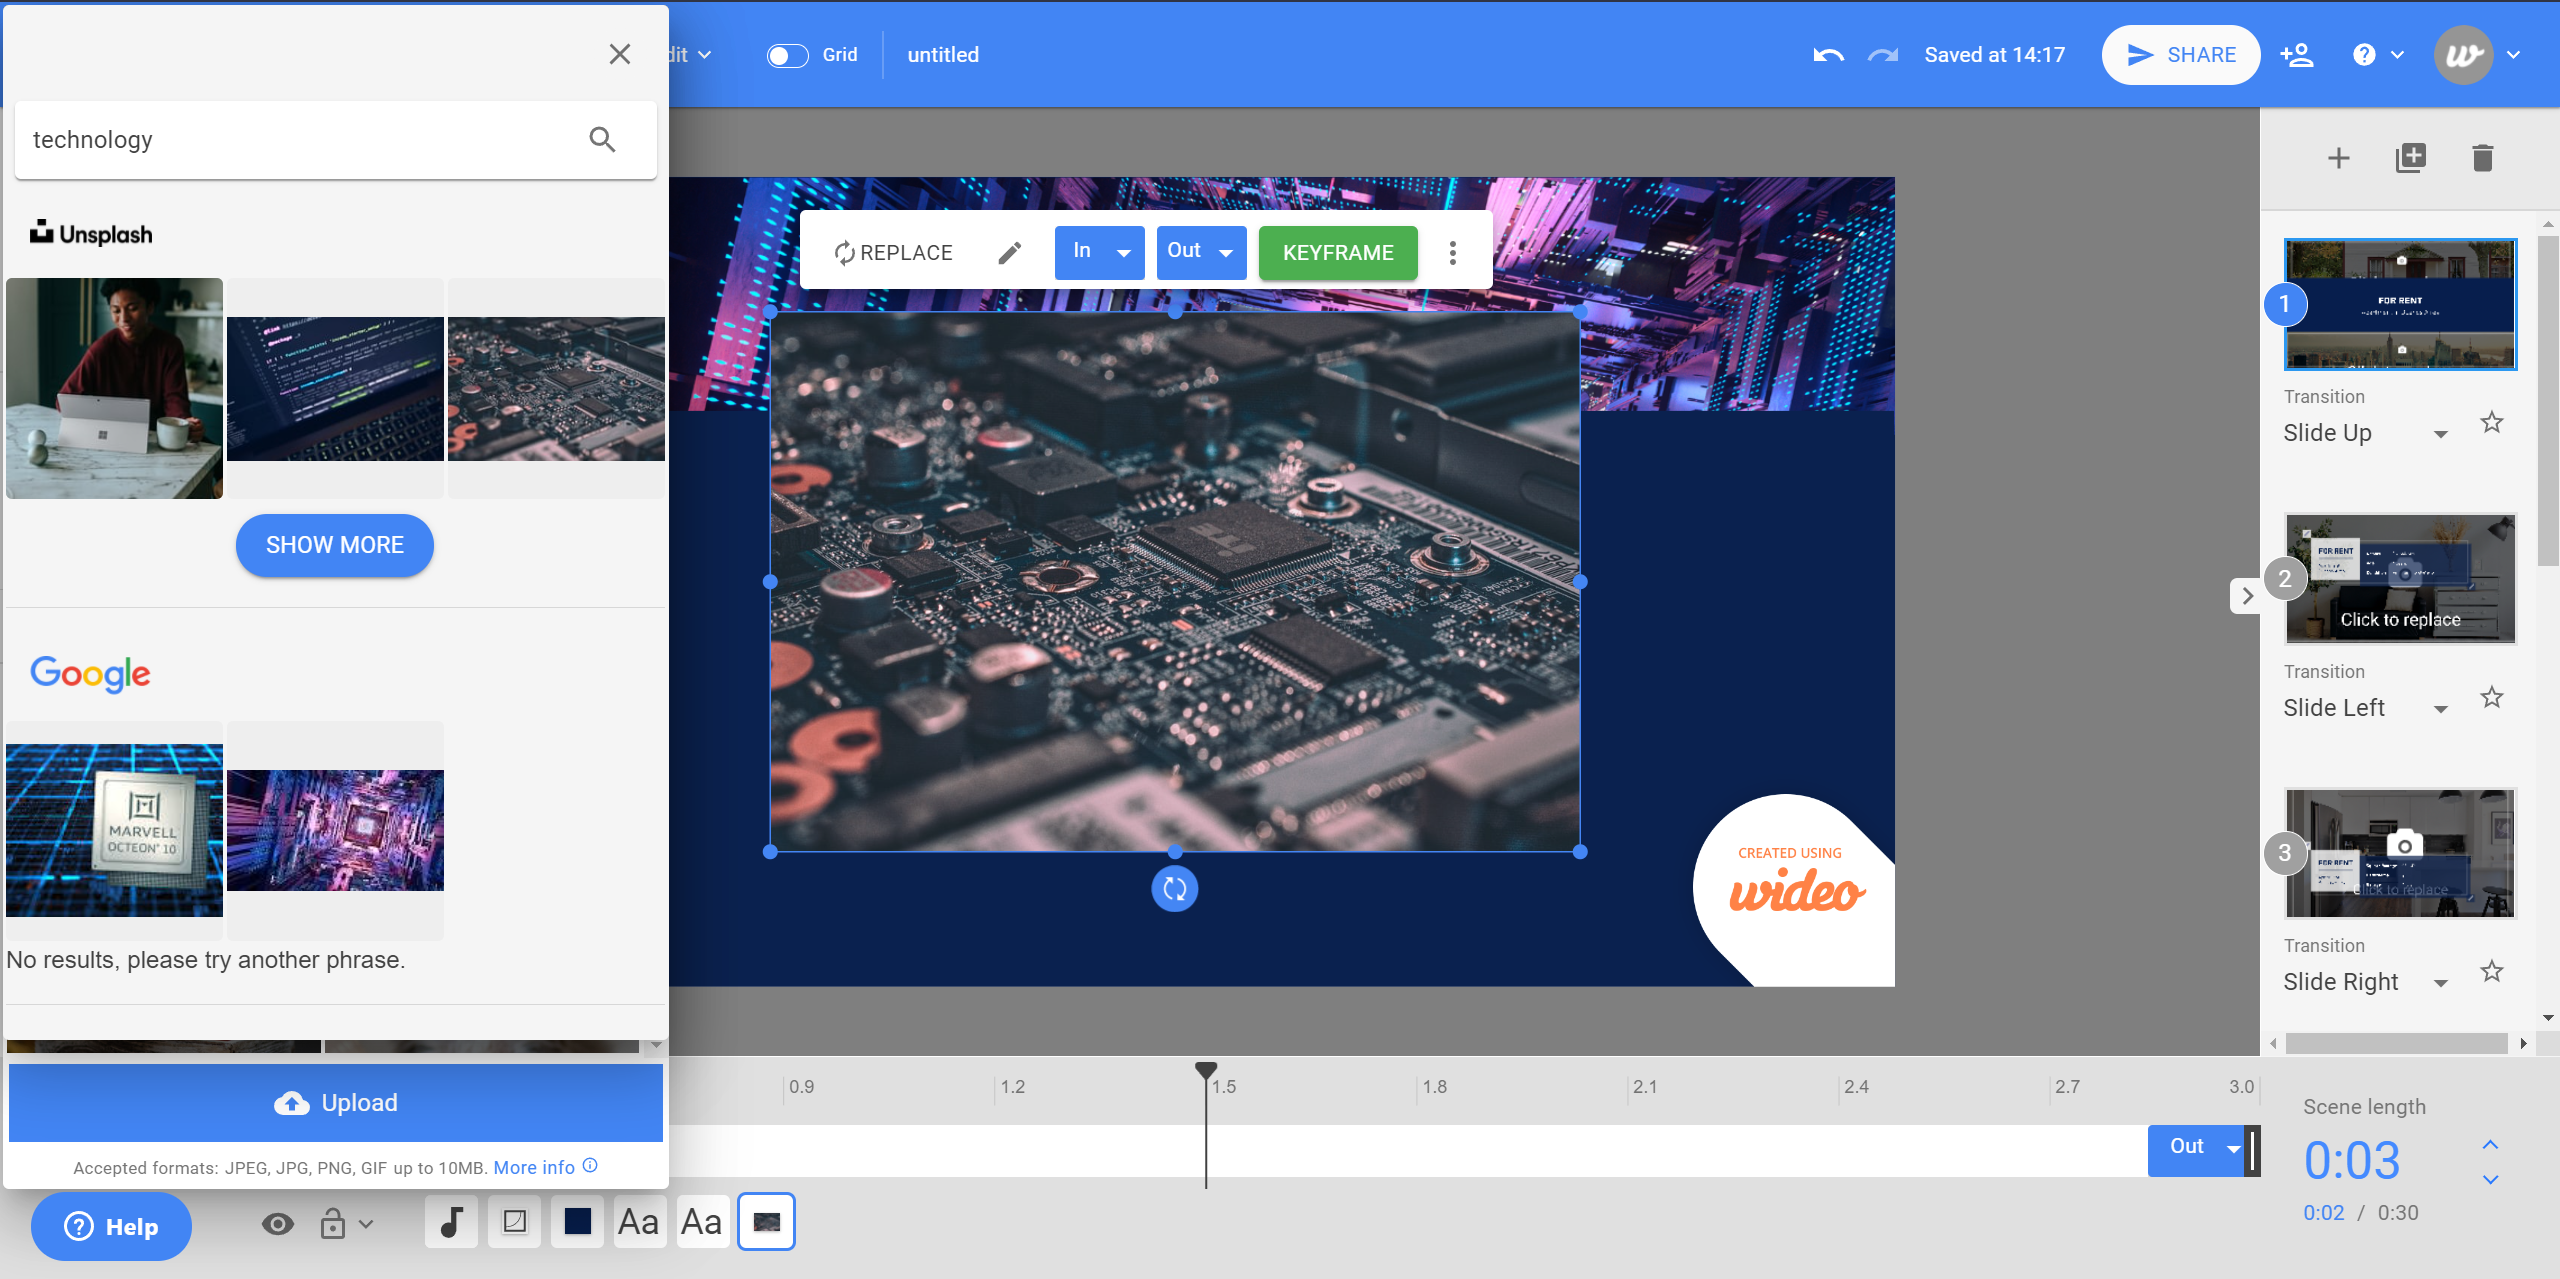Open the Edit menu dropdown

pyautogui.click(x=690, y=55)
